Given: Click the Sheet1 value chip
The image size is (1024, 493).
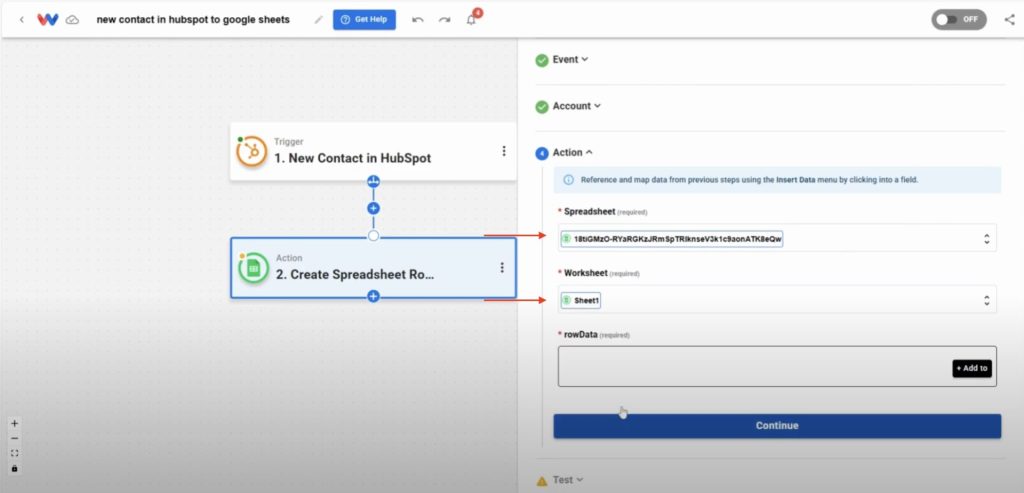Looking at the screenshot, I should point(581,300).
